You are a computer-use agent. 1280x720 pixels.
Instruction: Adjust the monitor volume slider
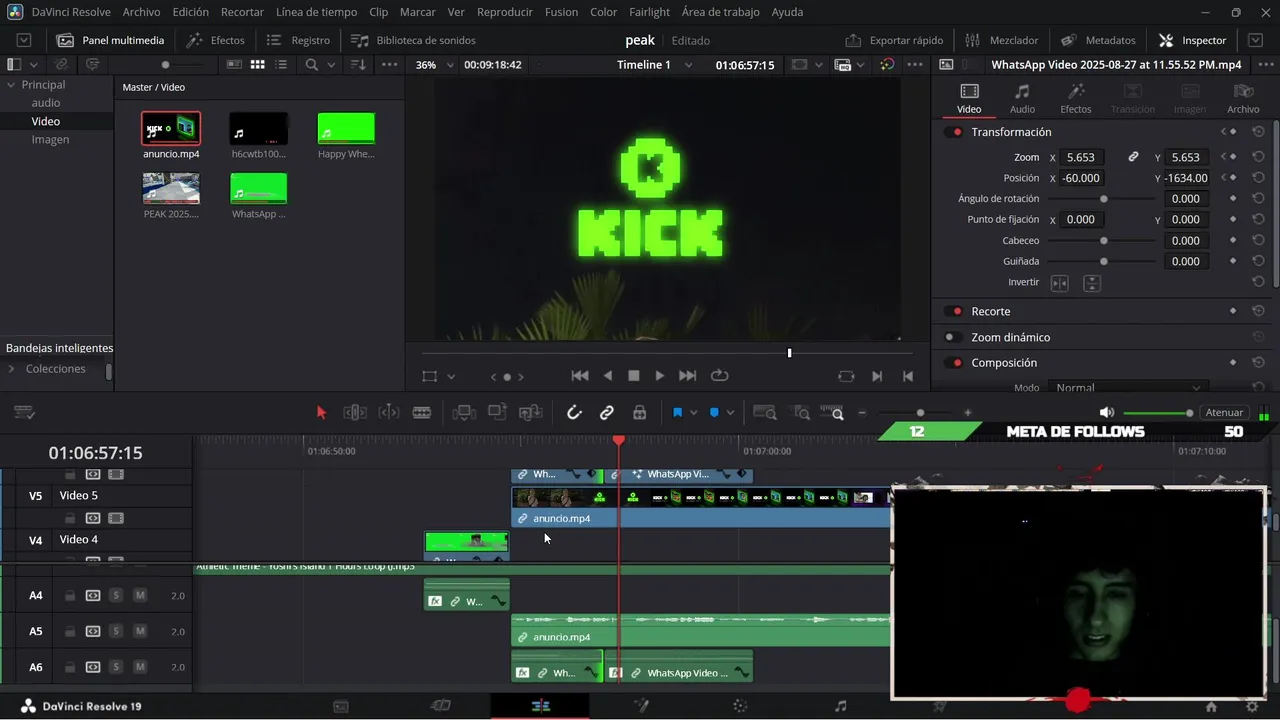click(1158, 413)
